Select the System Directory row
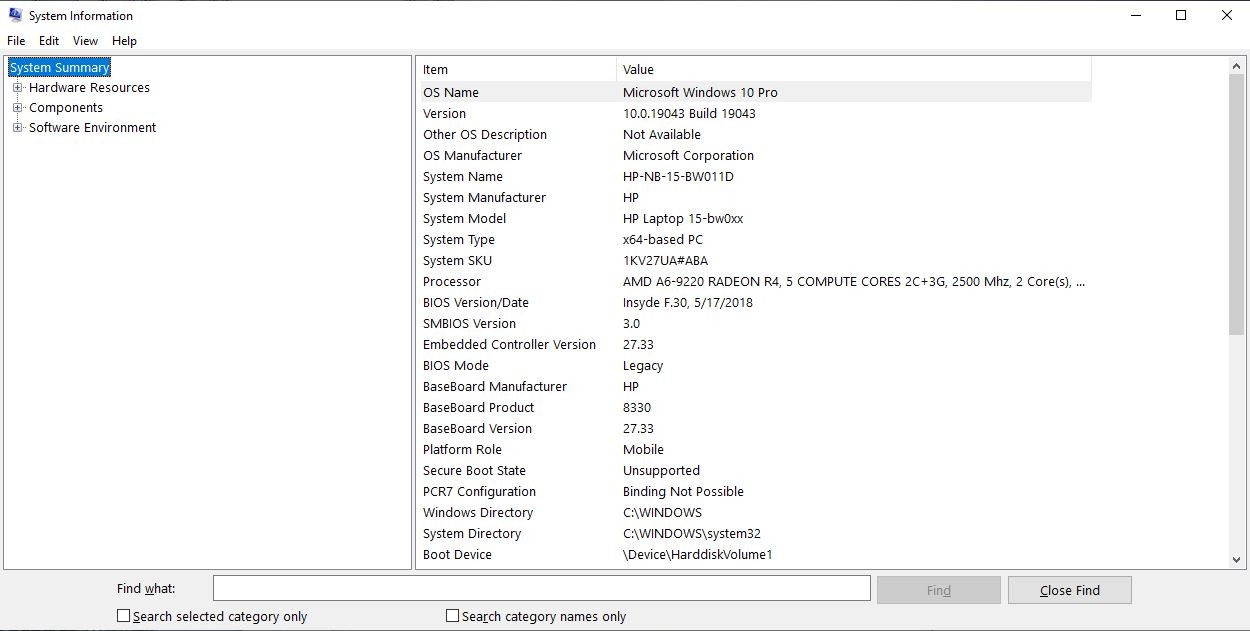 click(x=754, y=533)
